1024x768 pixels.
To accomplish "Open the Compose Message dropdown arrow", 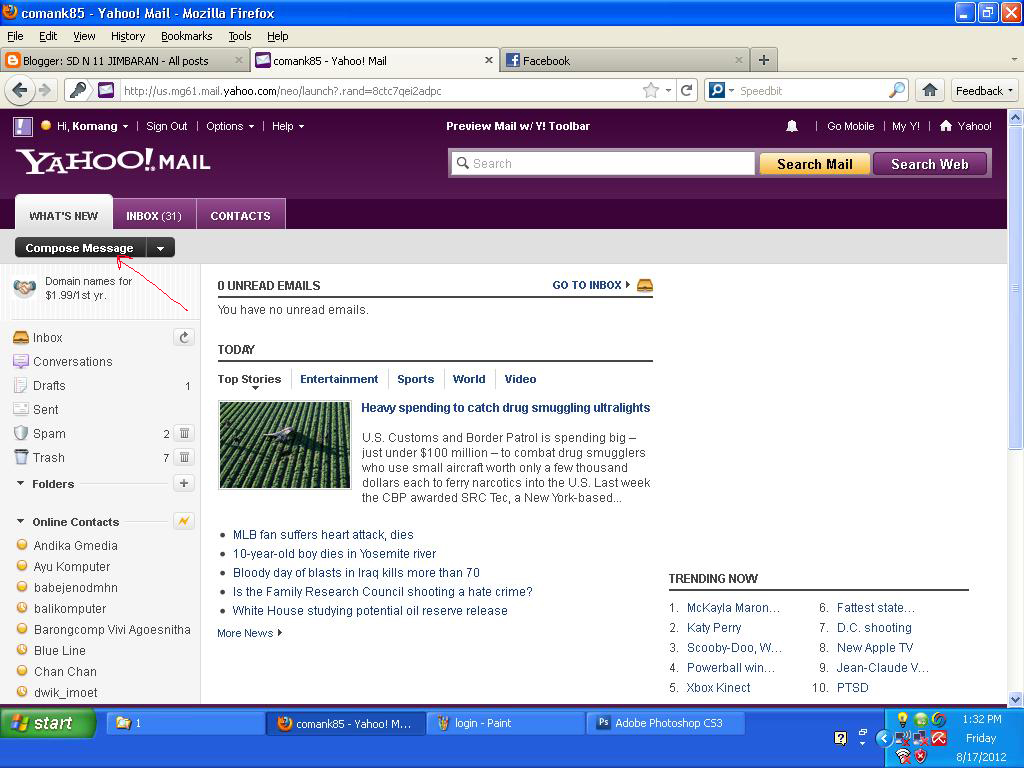I will 161,248.
